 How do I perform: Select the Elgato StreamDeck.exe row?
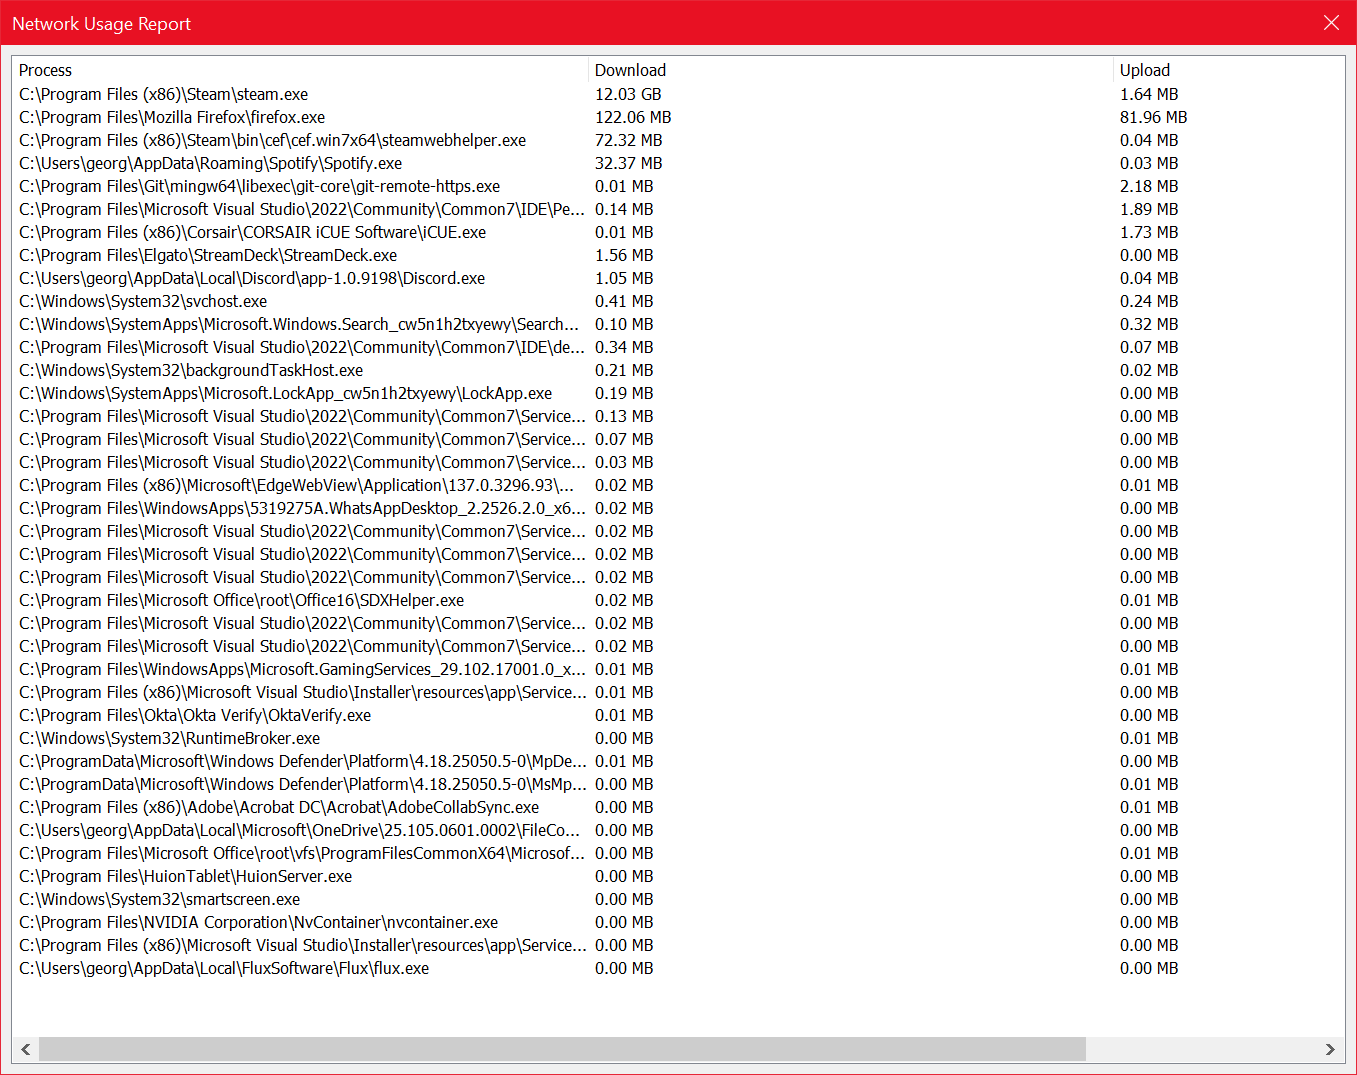point(678,255)
